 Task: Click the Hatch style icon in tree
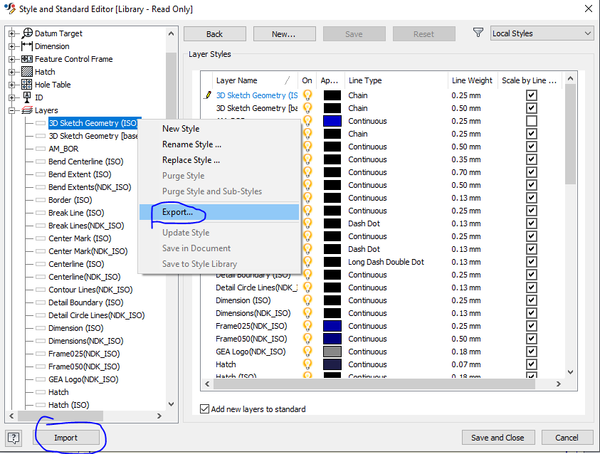pos(27,72)
